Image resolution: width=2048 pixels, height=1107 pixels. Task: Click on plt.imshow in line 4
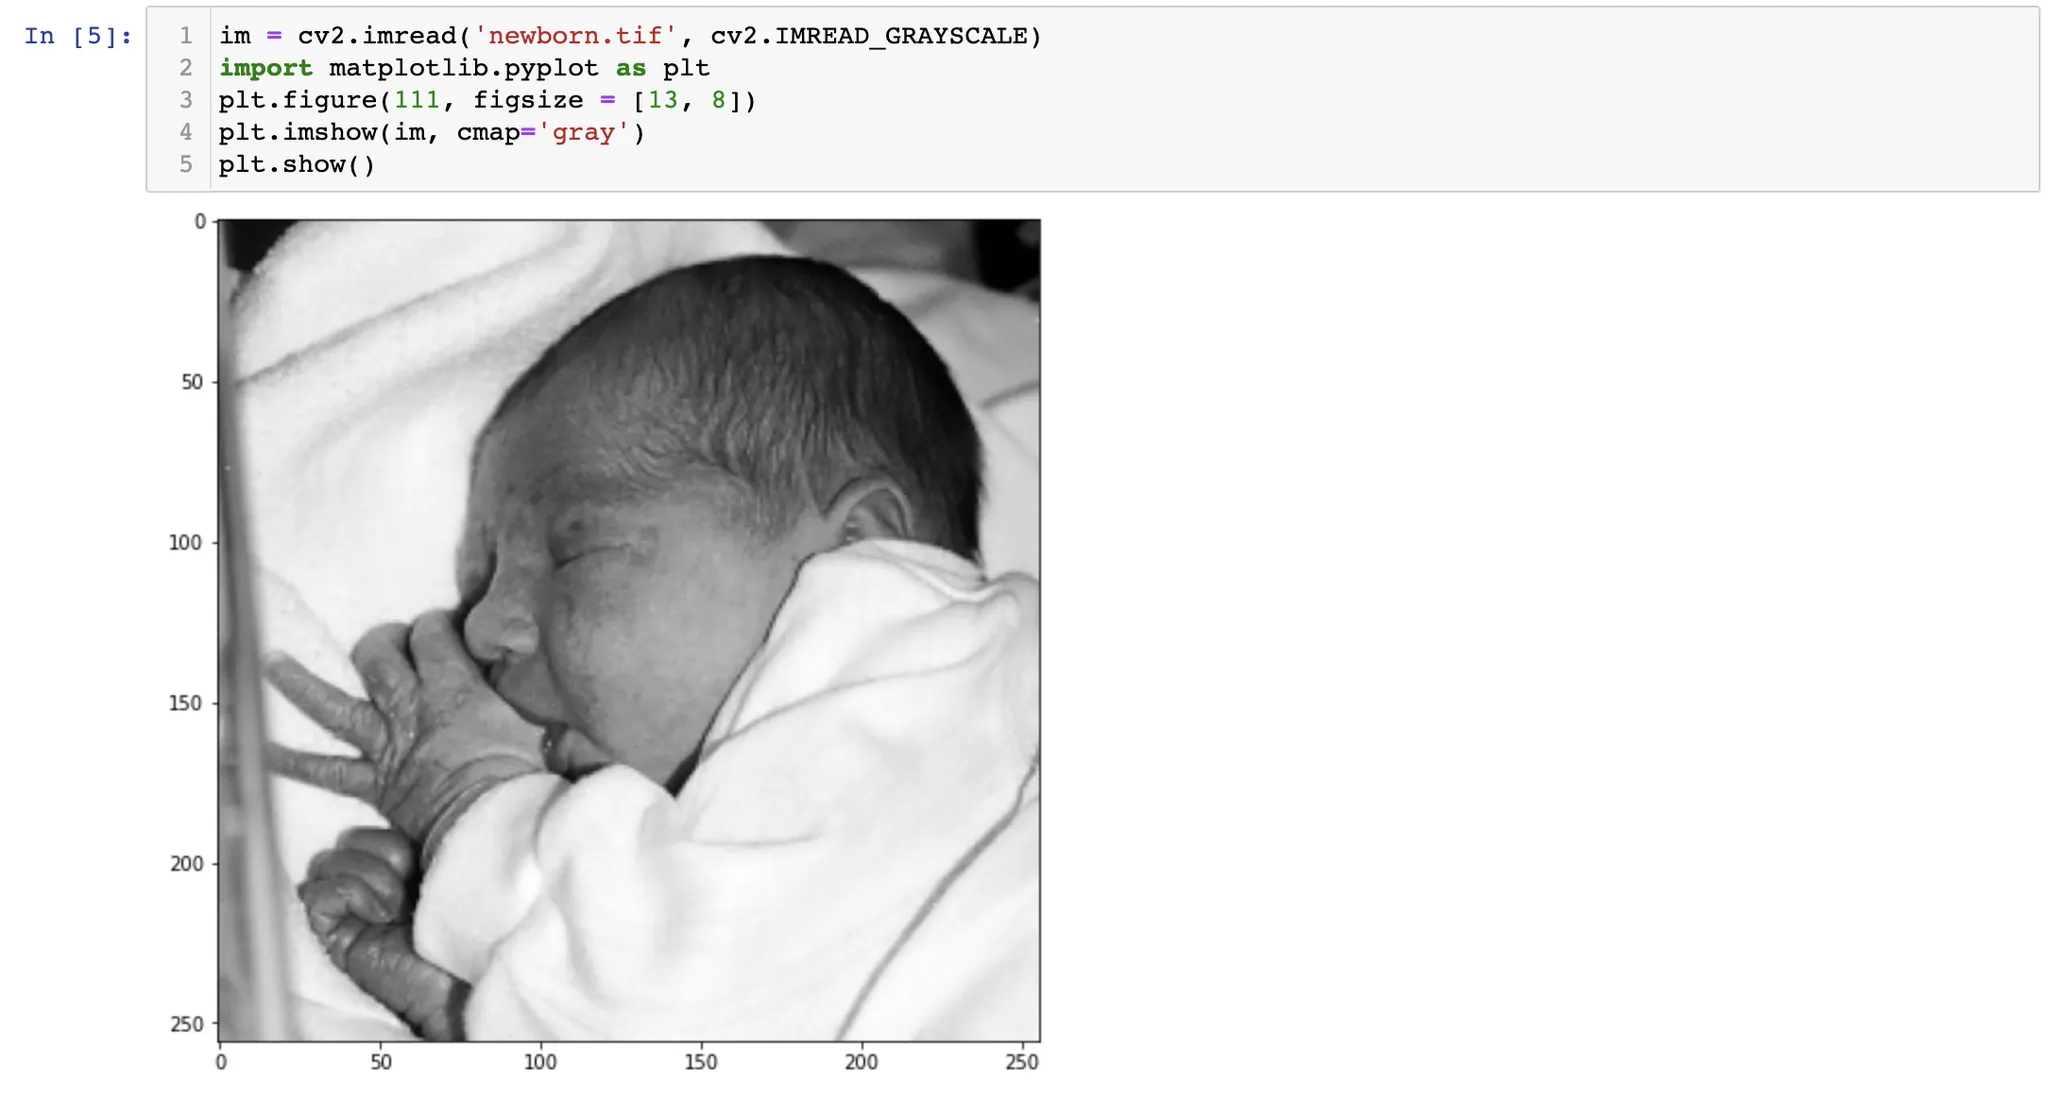pos(298,132)
